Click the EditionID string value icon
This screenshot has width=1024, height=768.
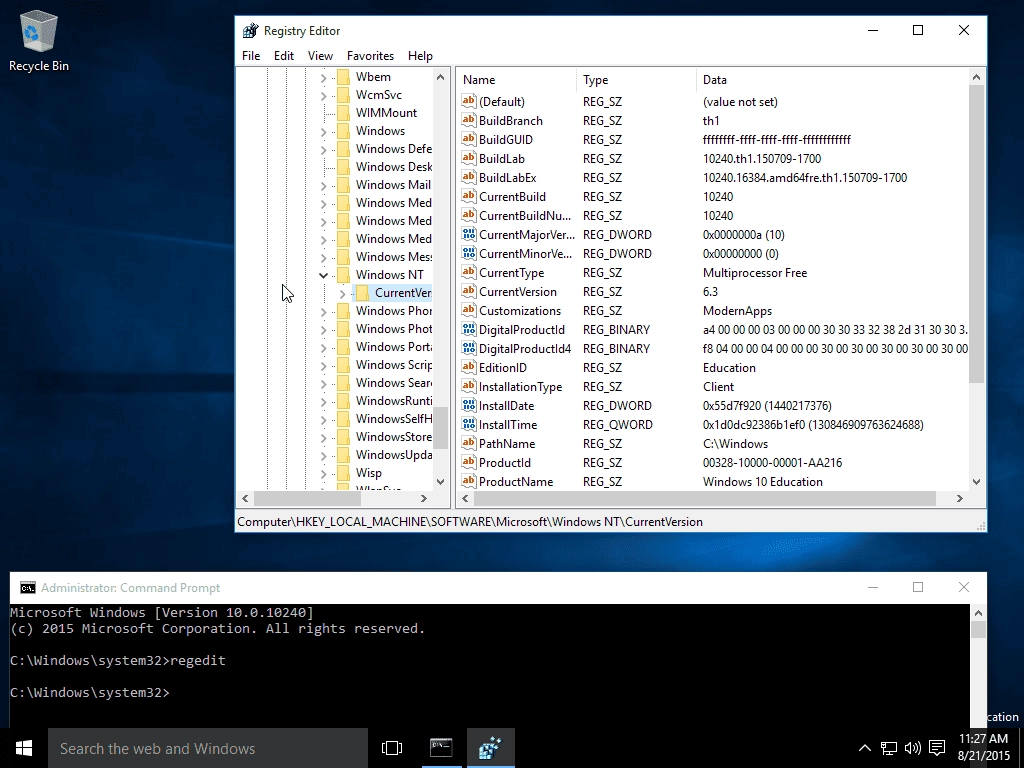[468, 367]
